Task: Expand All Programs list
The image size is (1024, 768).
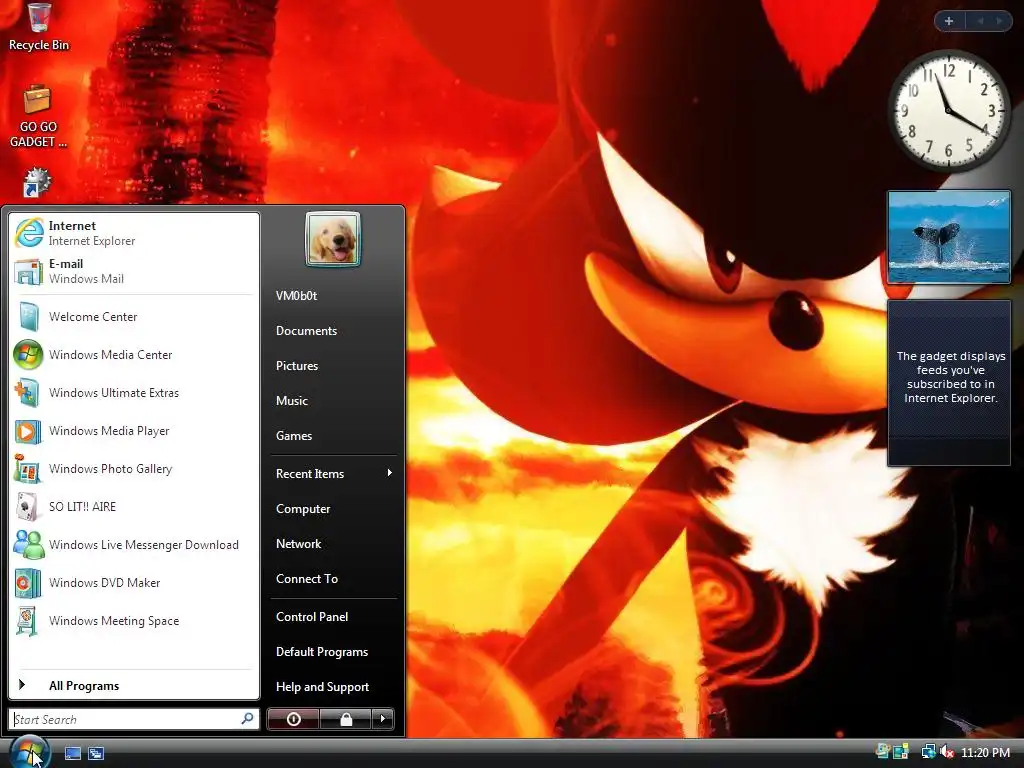Action: click(134, 686)
